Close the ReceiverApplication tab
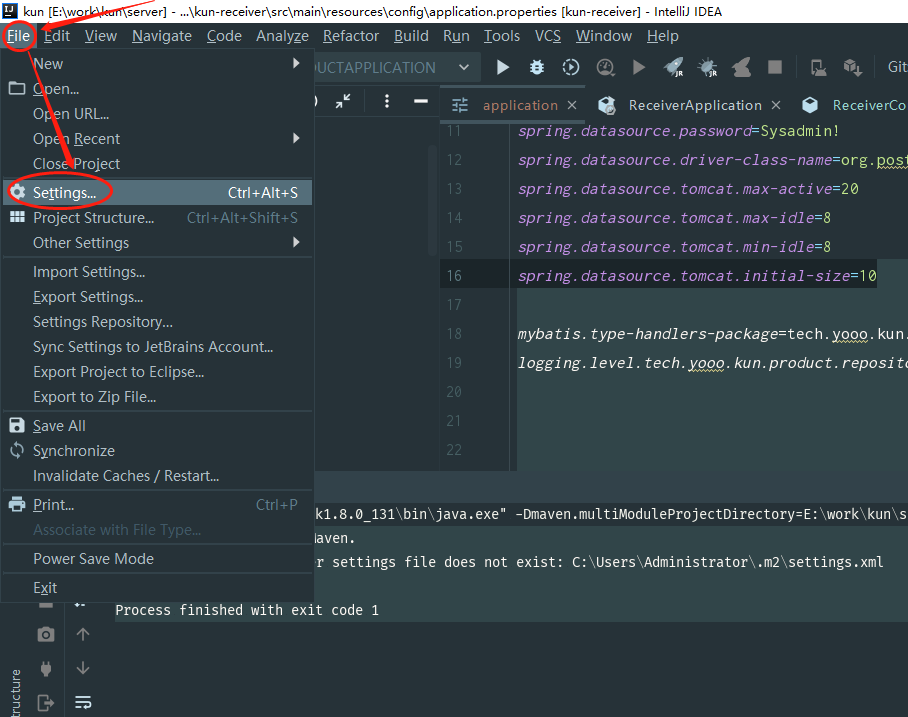This screenshot has width=908, height=717. [776, 105]
